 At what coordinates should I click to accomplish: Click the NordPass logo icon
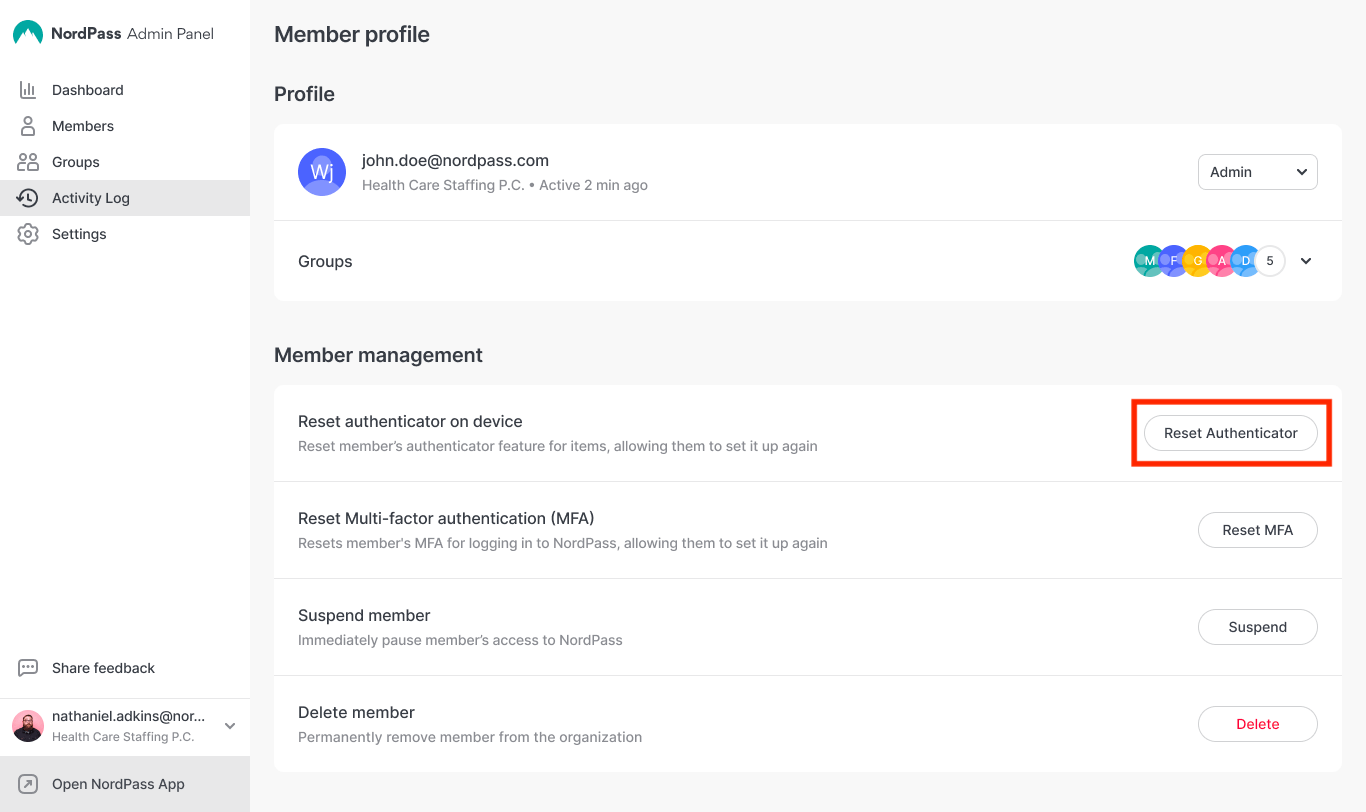(x=28, y=33)
